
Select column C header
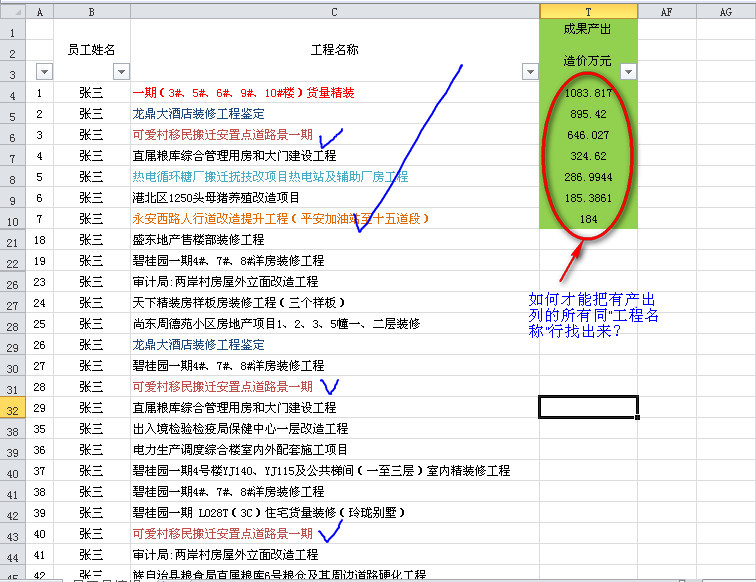coord(334,11)
